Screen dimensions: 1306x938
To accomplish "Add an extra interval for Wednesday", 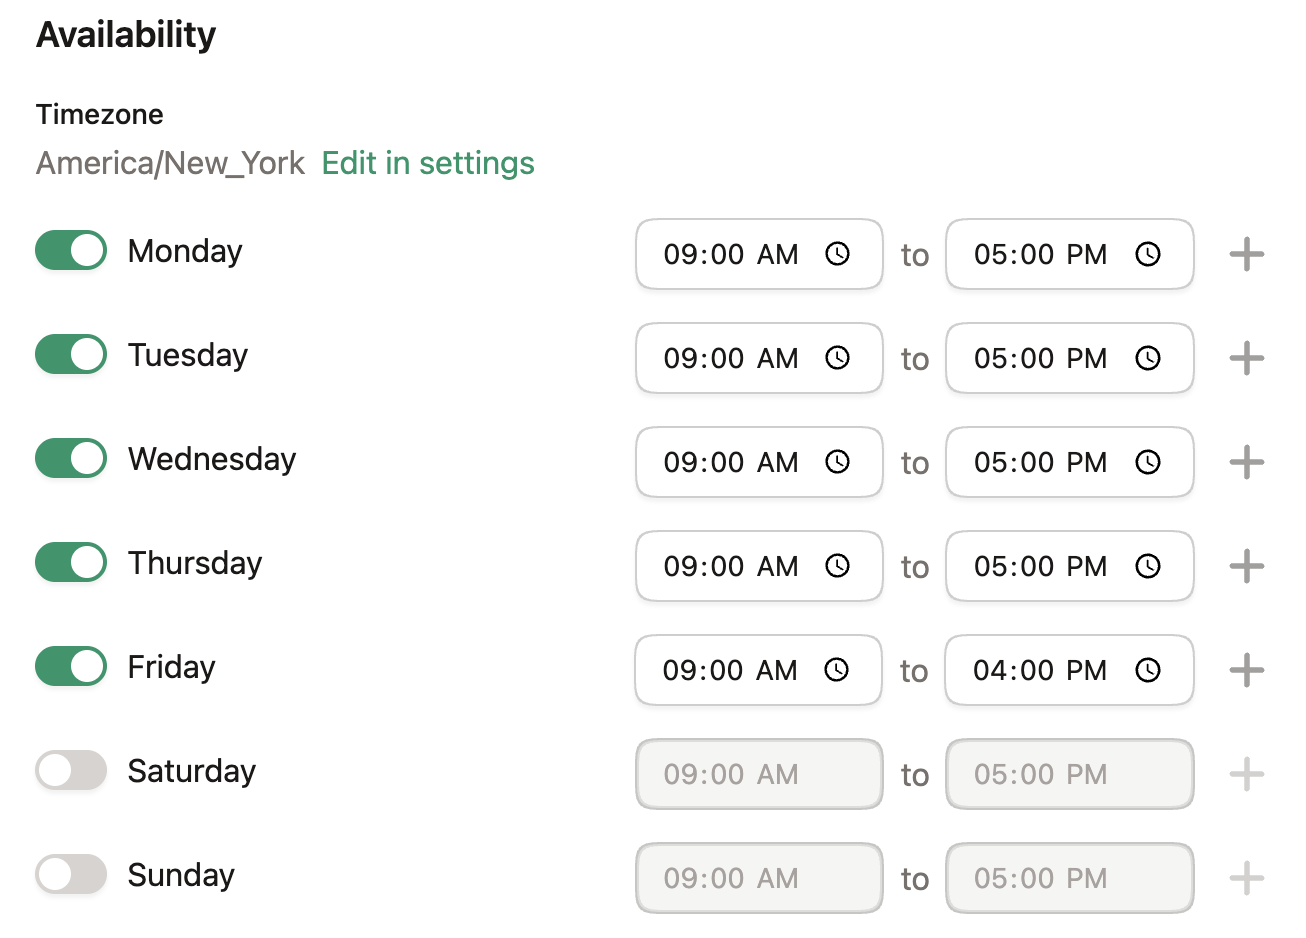I will coord(1246,462).
